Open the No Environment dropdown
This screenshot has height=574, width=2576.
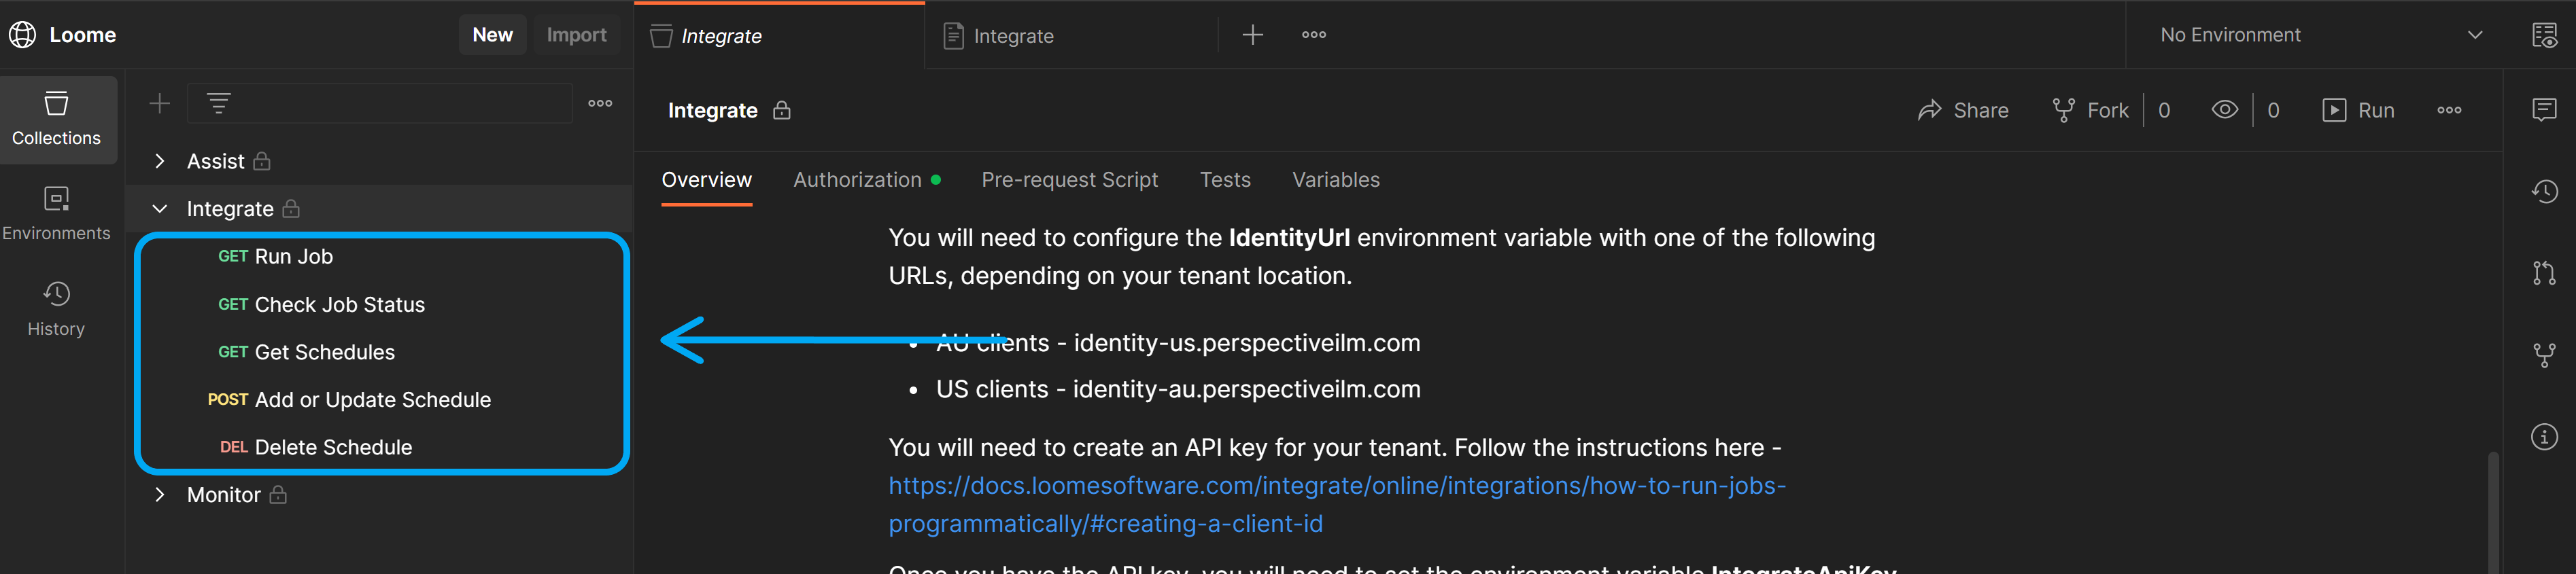[x=2320, y=35]
